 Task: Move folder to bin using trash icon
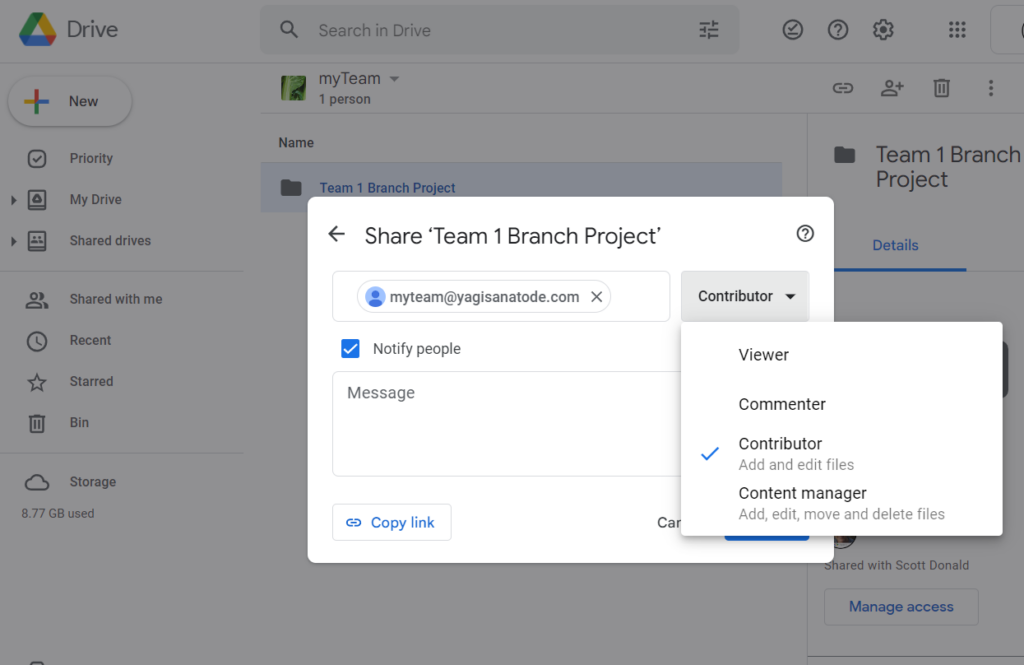pyautogui.click(x=941, y=88)
